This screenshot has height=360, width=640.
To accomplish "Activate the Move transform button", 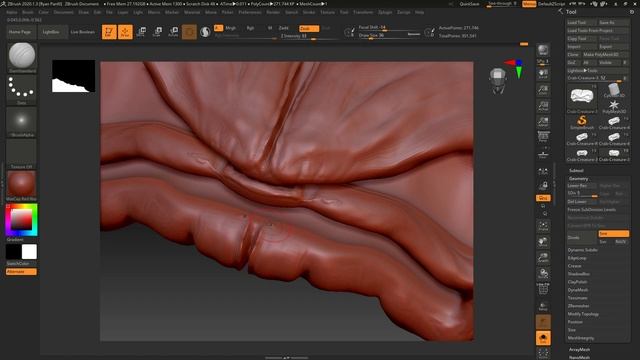I will (142, 32).
